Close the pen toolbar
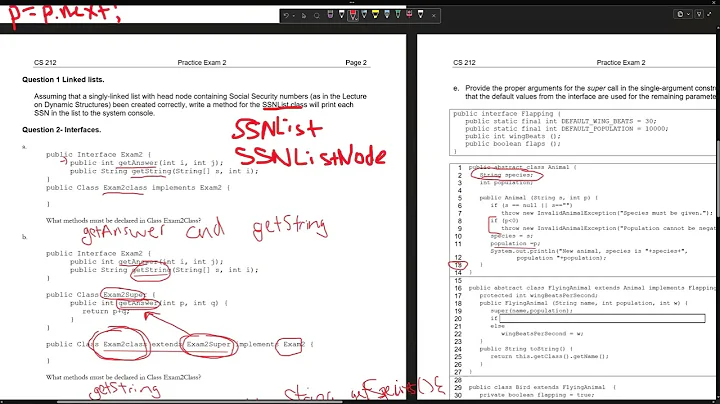The image size is (720, 404). [x=433, y=16]
